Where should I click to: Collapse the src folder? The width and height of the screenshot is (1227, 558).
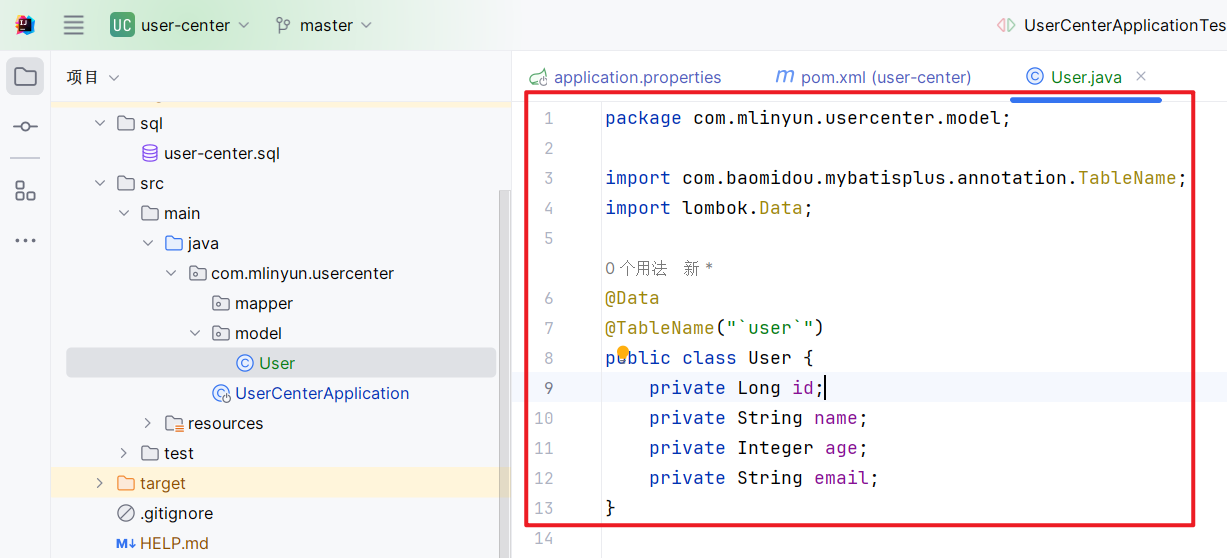tap(99, 183)
